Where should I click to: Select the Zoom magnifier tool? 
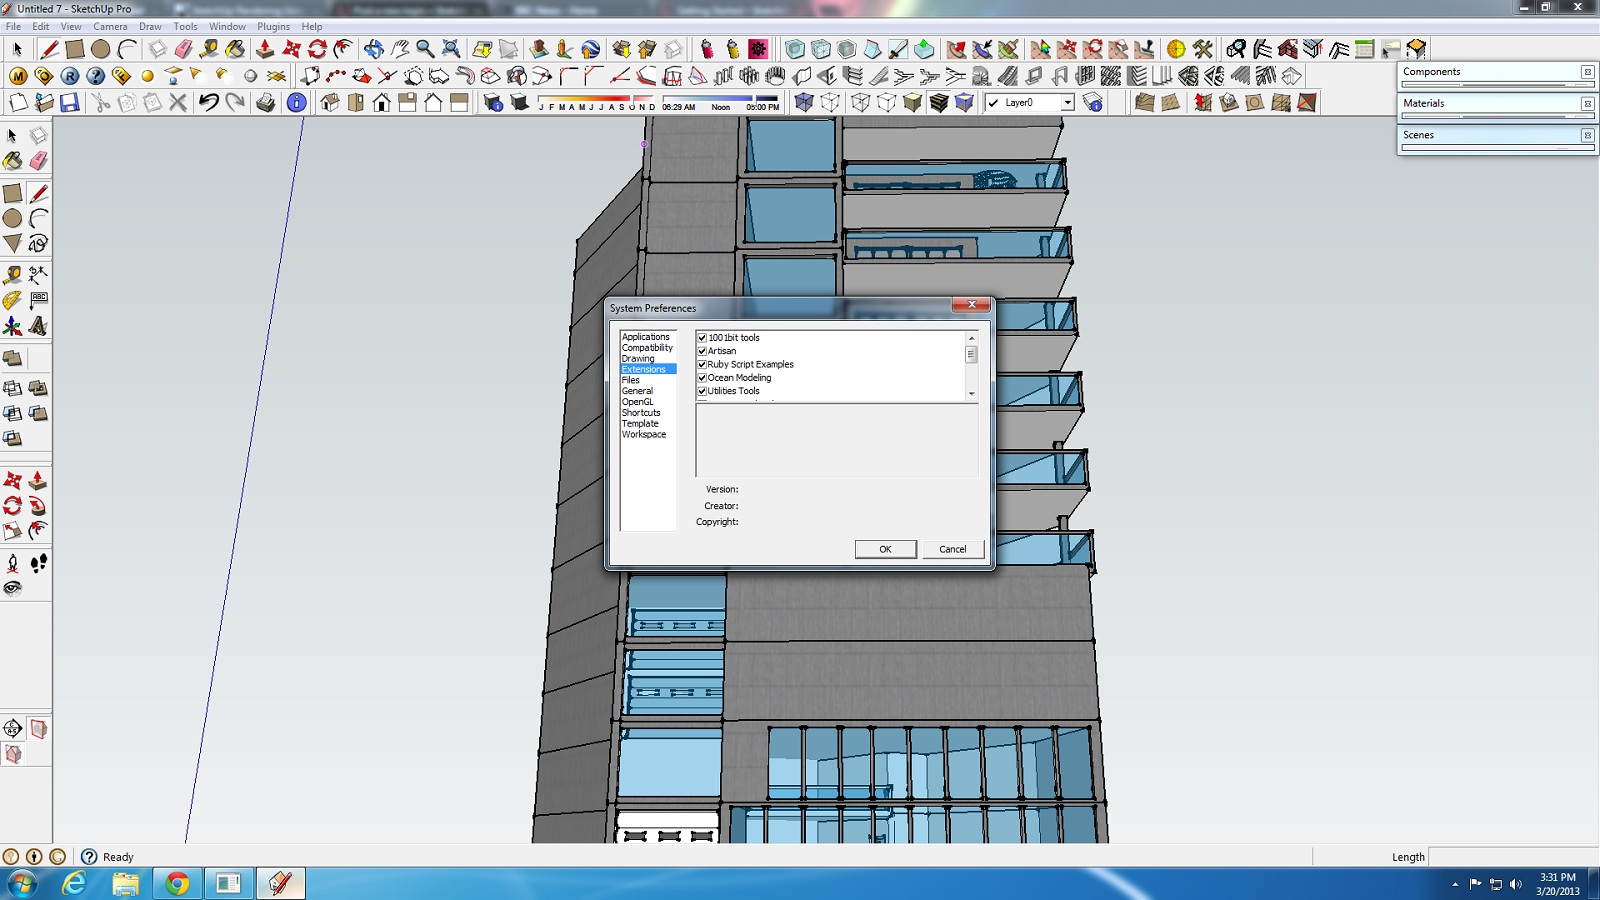coord(425,49)
